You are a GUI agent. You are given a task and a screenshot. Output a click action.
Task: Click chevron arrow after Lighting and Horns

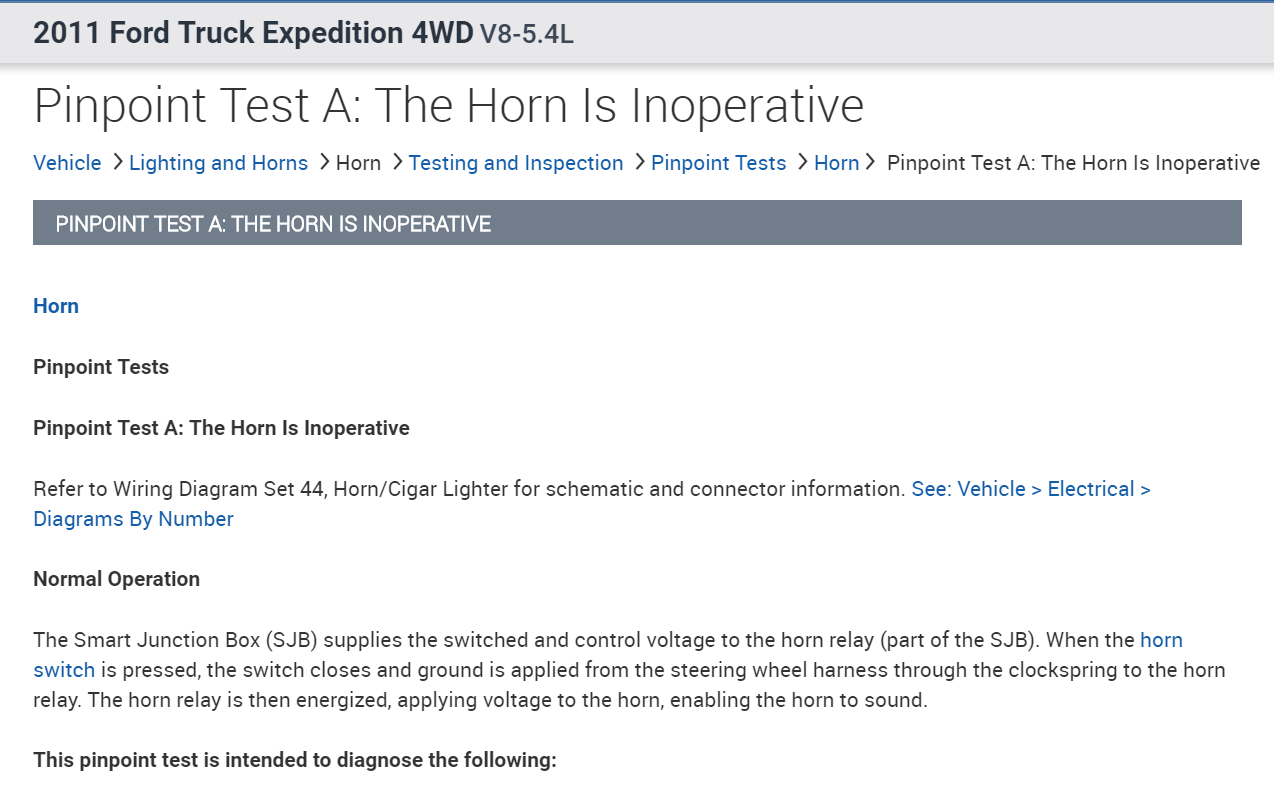324,162
